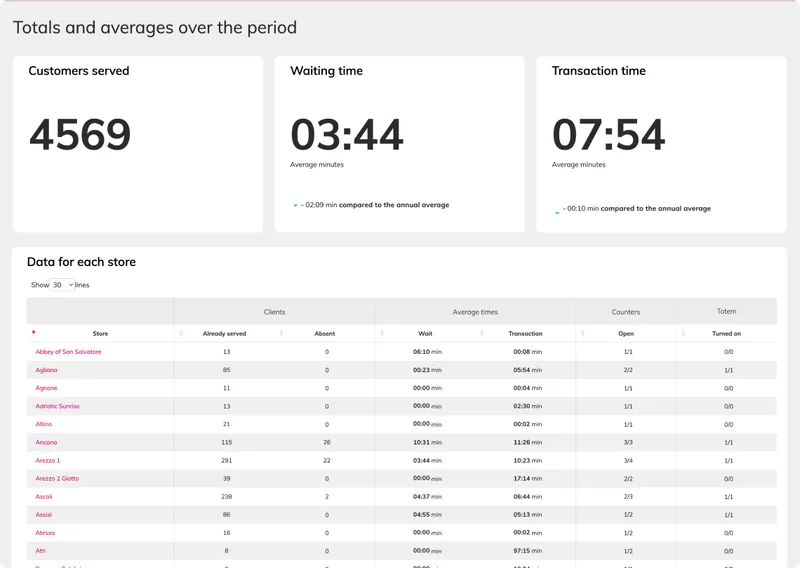Sort table by Store column arrow icon
The height and width of the screenshot is (568, 800).
(x=34, y=333)
